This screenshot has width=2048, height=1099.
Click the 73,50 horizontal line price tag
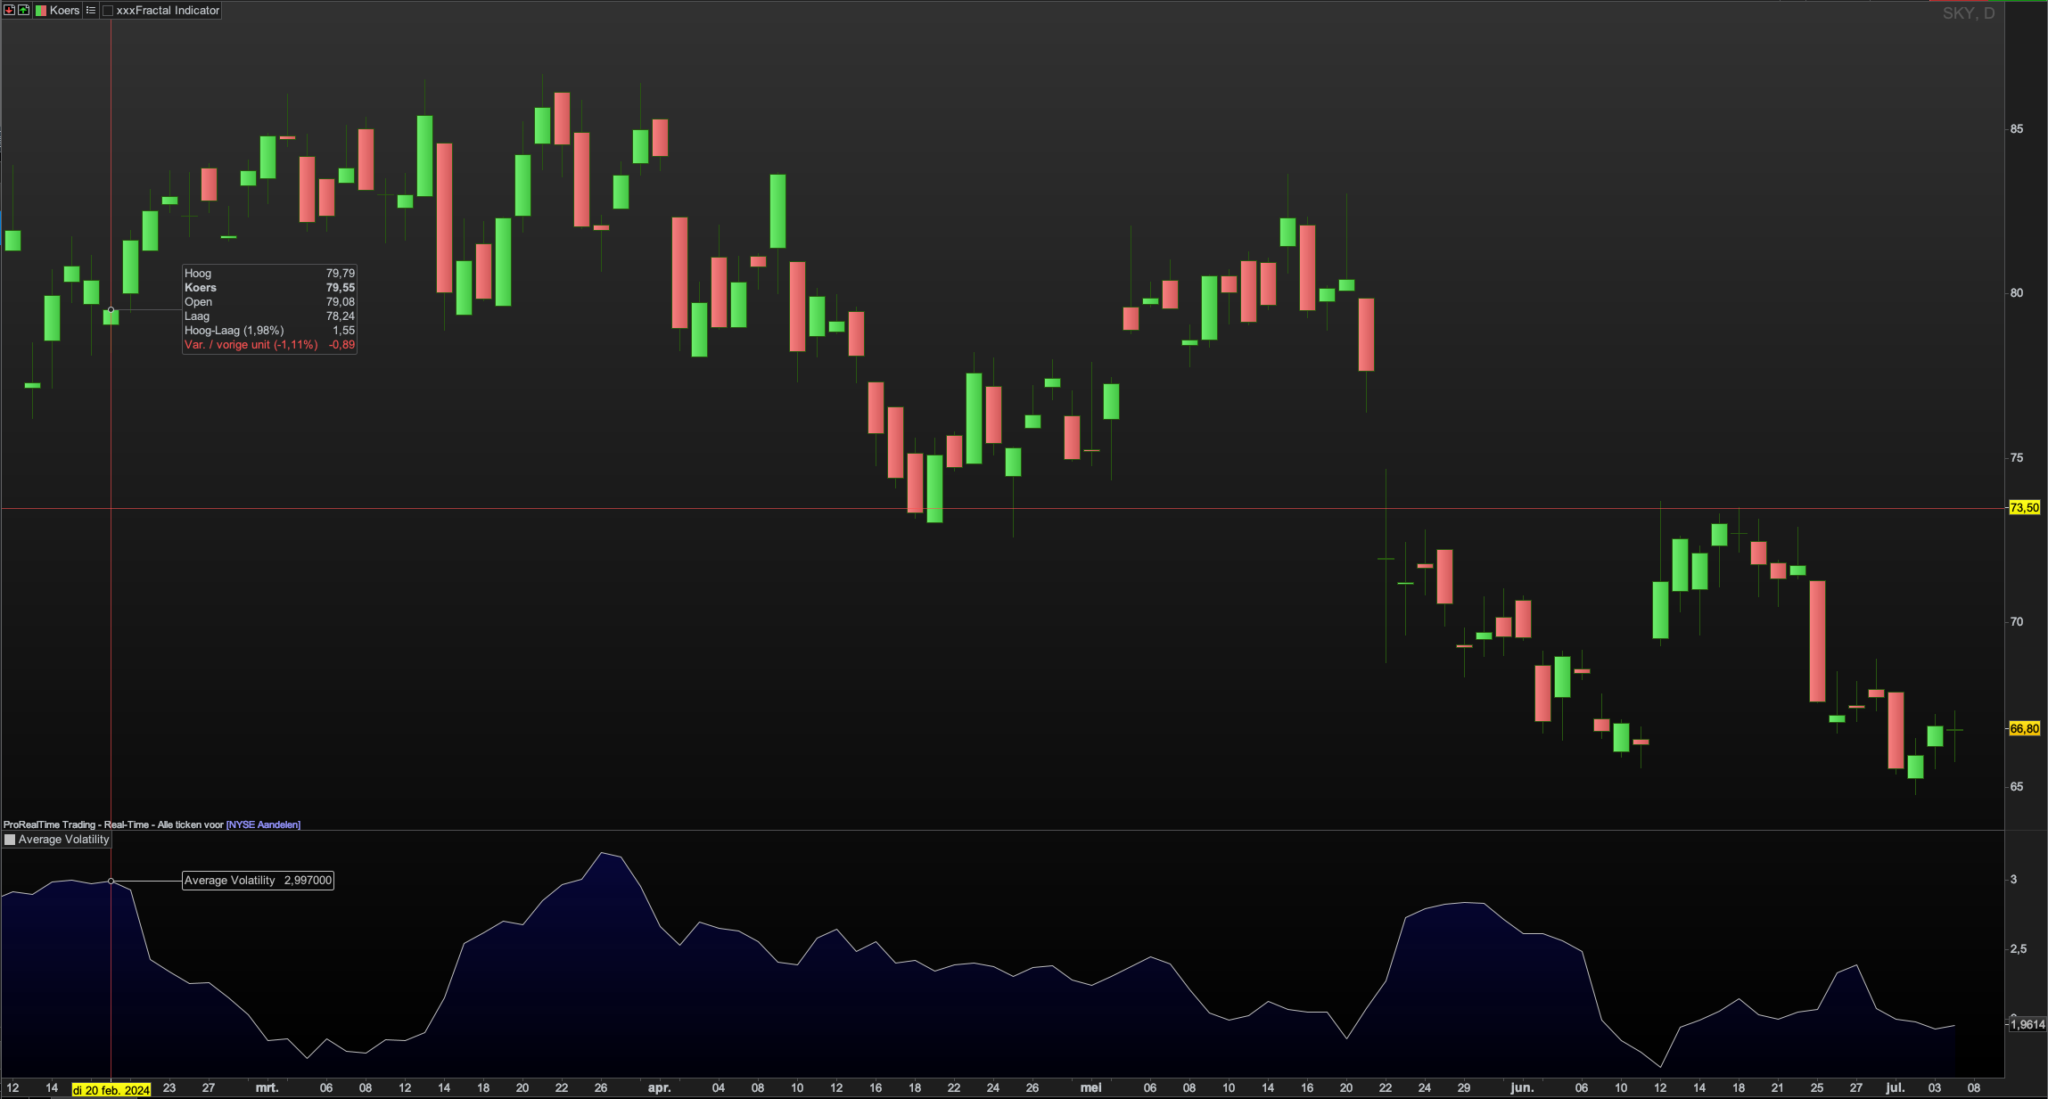click(x=2024, y=508)
